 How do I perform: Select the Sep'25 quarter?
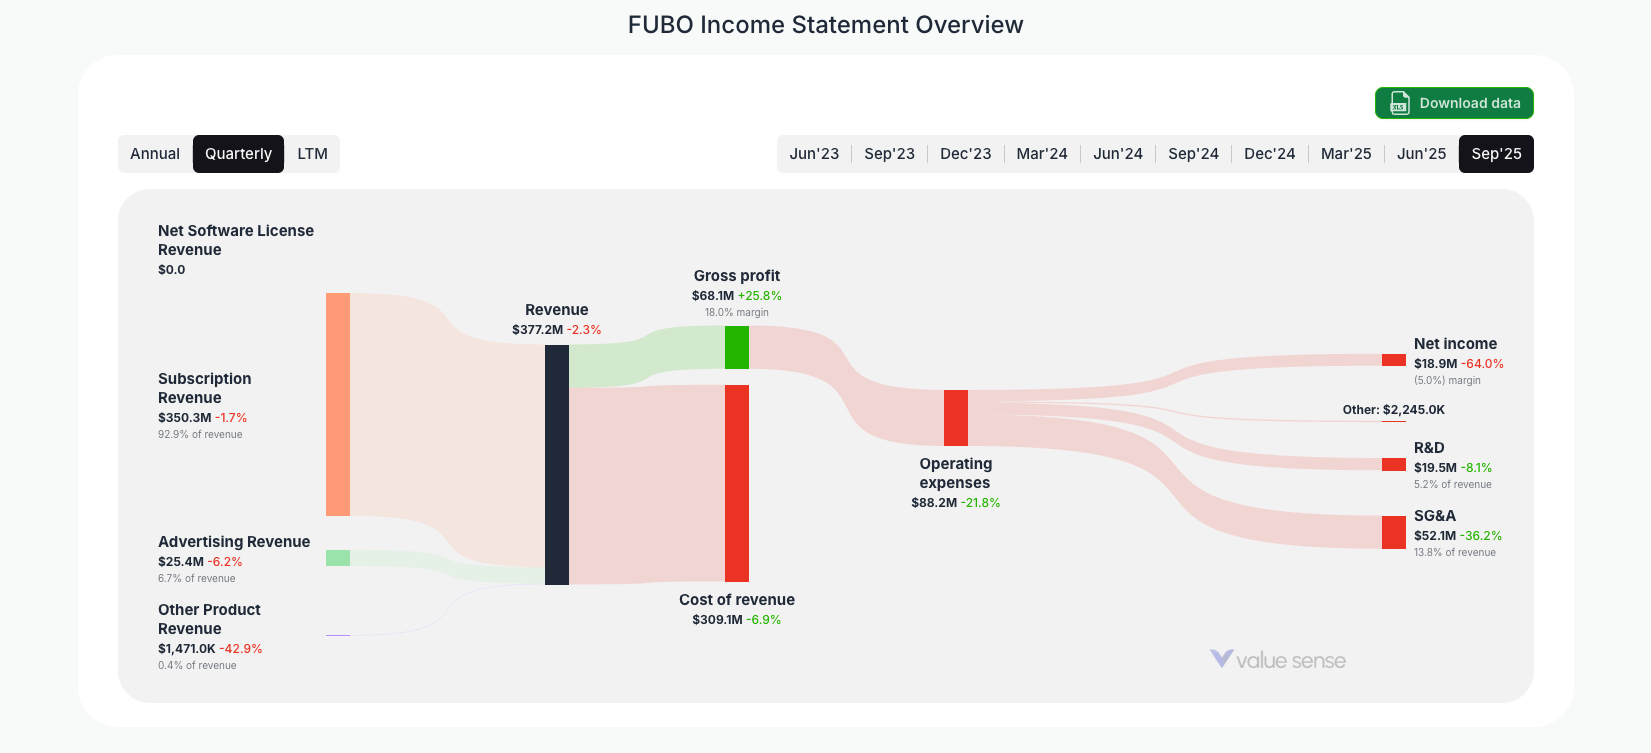point(1496,153)
